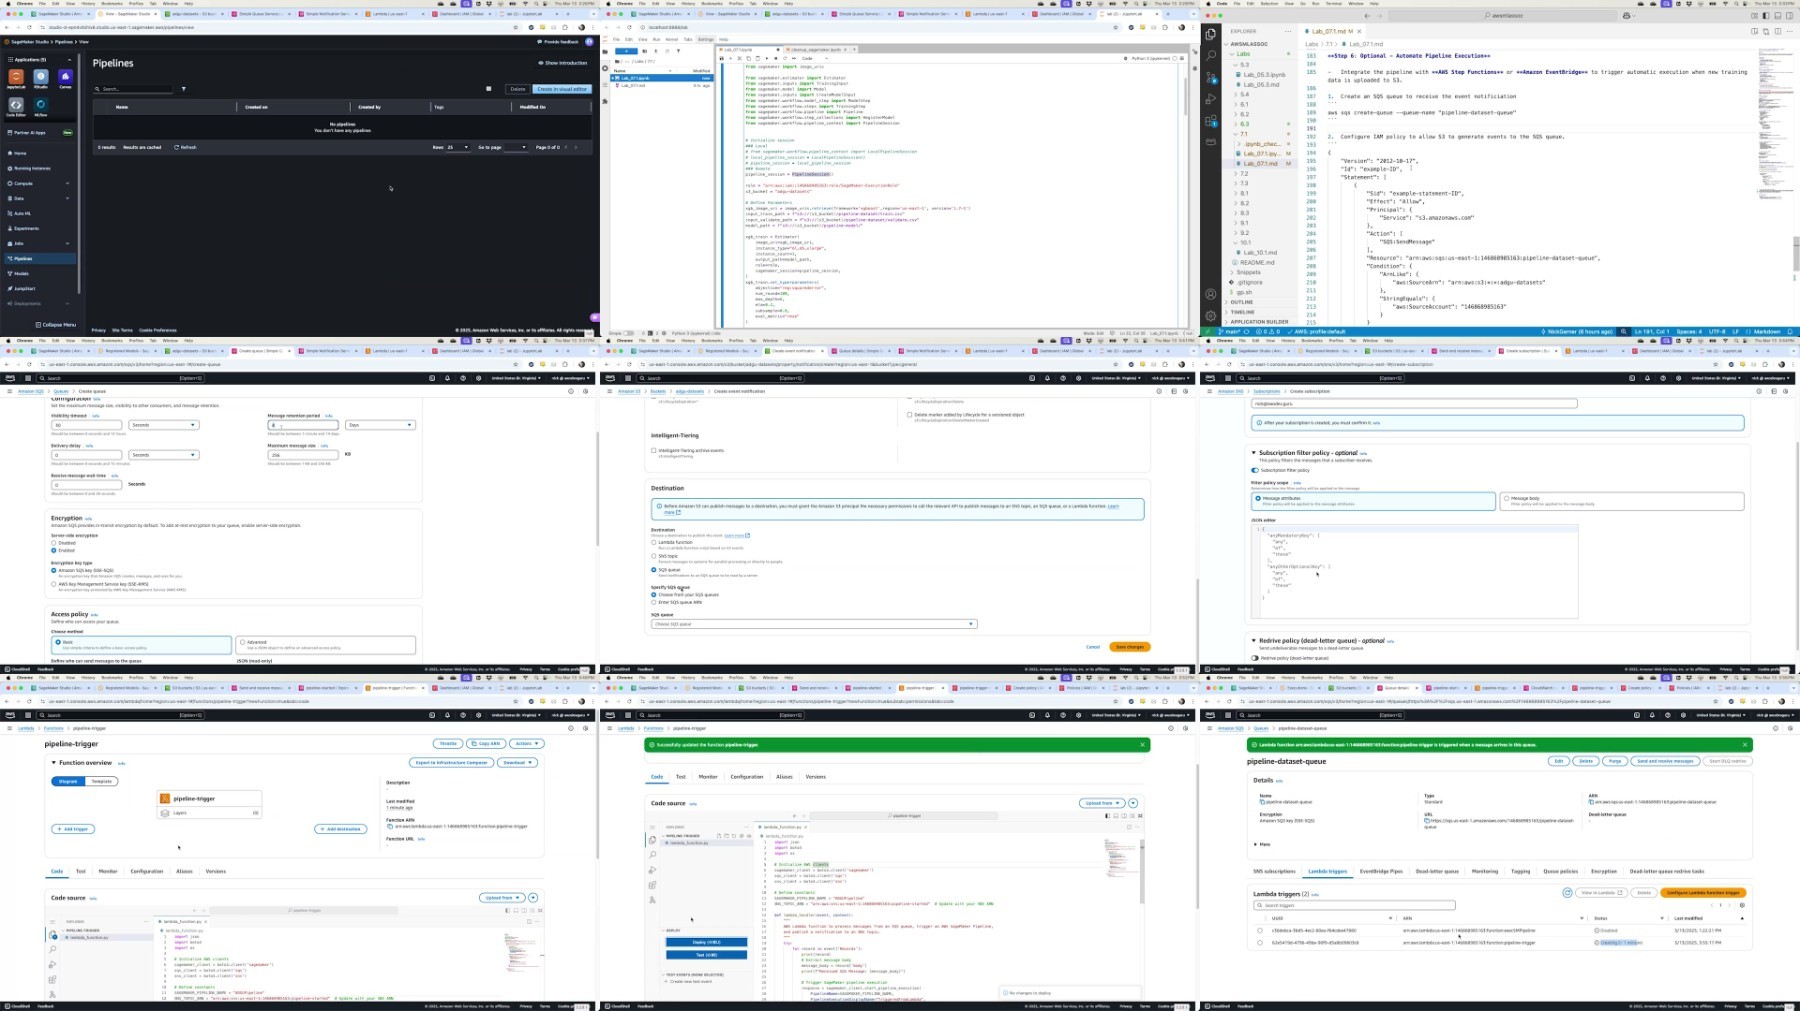The image size is (1800, 1011).
Task: Open the Choose SQS queue dropdown in S3
Action: click(x=814, y=624)
